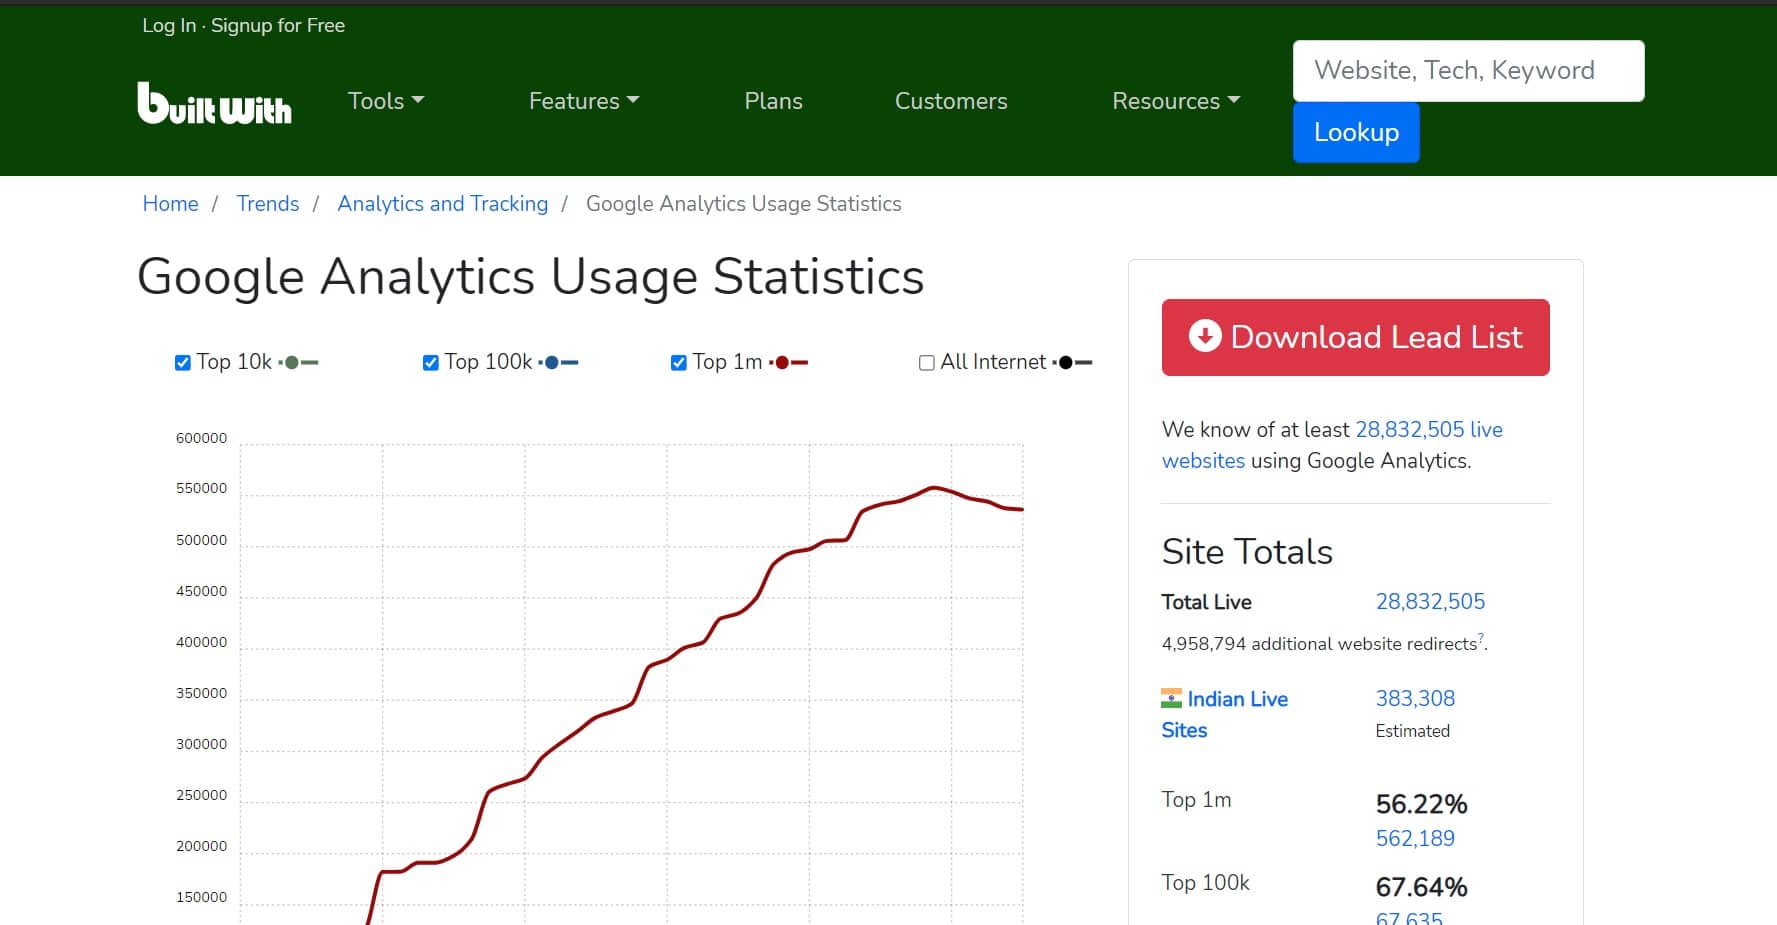The height and width of the screenshot is (925, 1777).
Task: Click the Top 10k green legend marker
Action: (298, 362)
